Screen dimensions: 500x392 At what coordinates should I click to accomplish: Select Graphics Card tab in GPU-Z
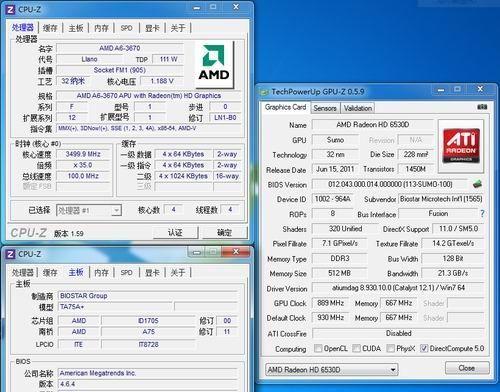pyautogui.click(x=286, y=107)
